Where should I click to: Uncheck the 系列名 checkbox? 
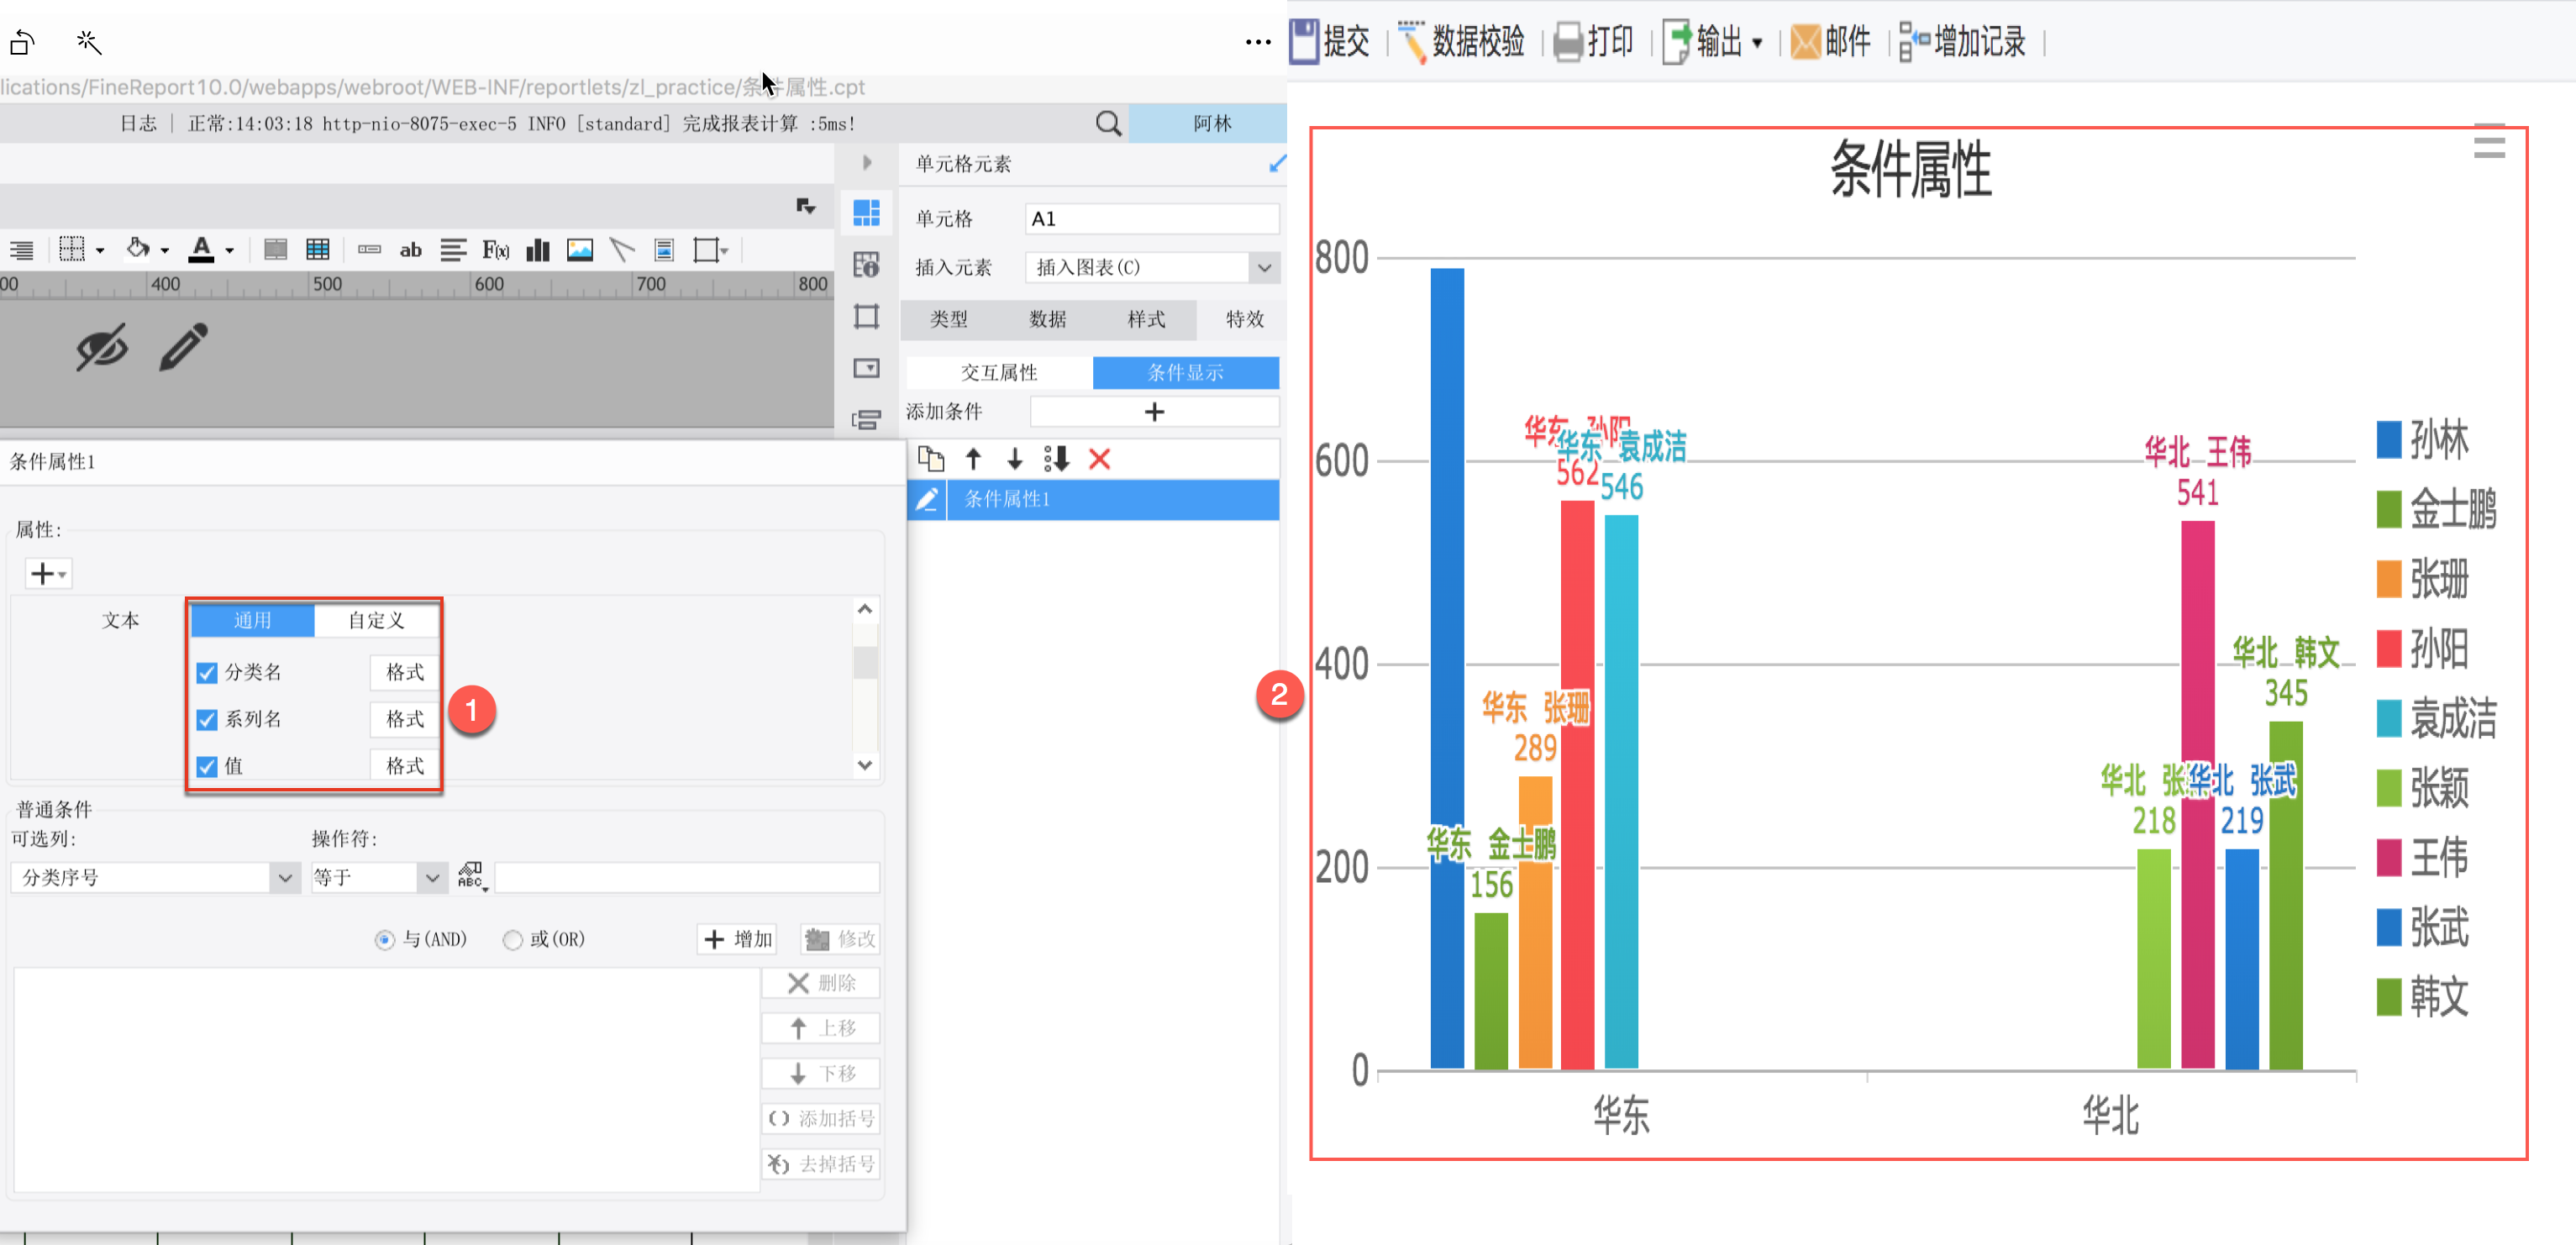207,720
